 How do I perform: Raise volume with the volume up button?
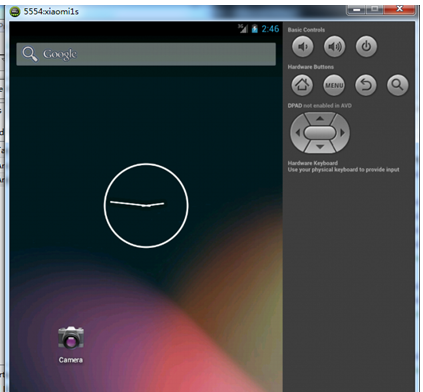coord(334,47)
